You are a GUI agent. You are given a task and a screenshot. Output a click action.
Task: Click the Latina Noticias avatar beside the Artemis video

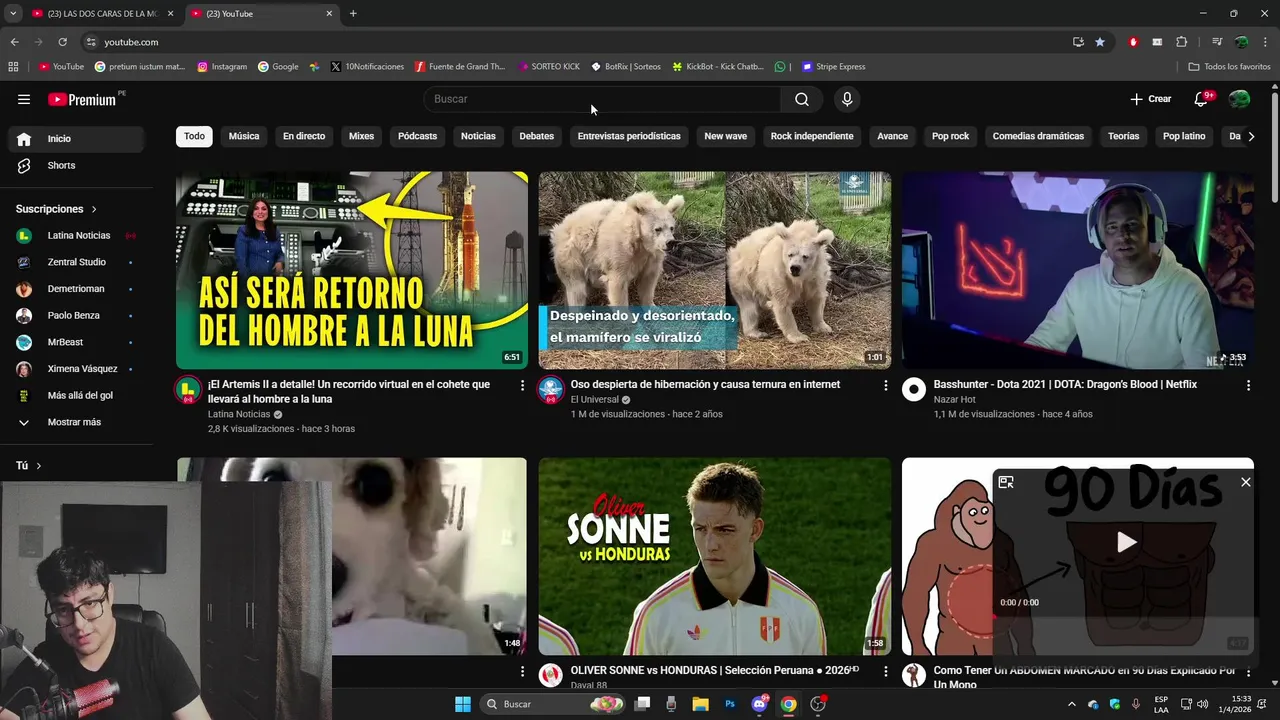click(x=188, y=390)
